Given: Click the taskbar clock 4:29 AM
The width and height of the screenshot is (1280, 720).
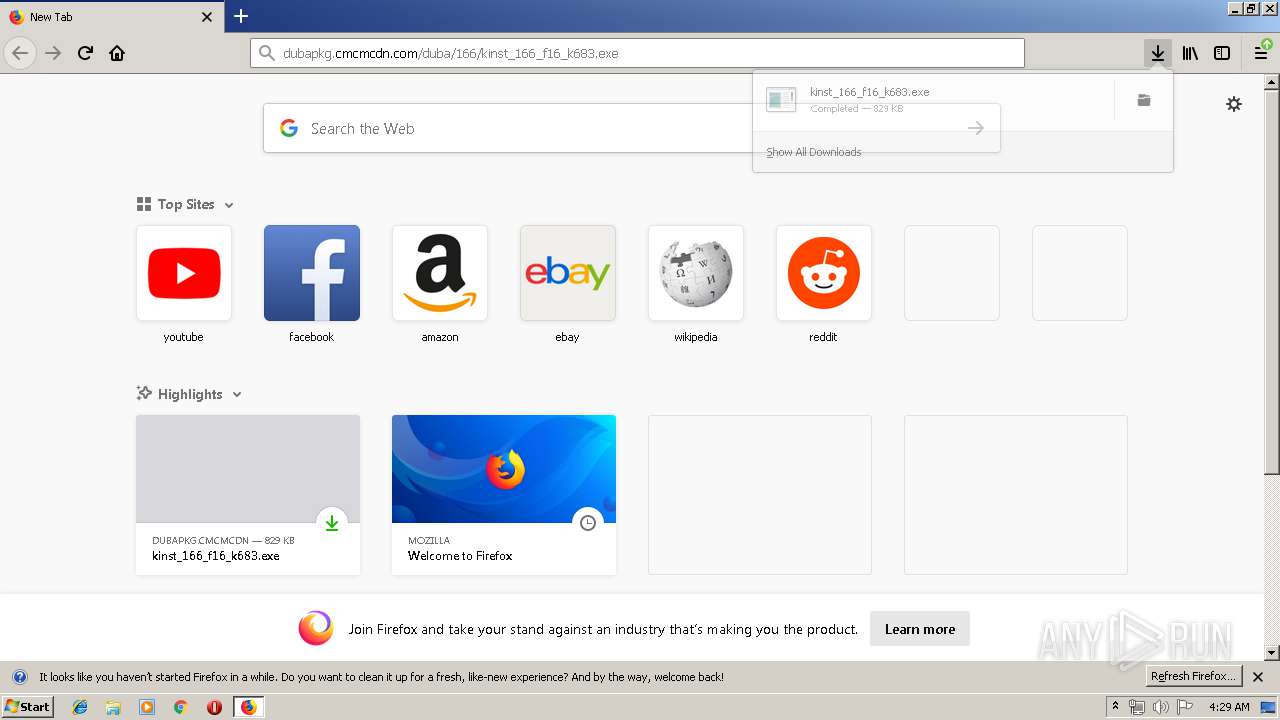Looking at the screenshot, I should [1229, 707].
